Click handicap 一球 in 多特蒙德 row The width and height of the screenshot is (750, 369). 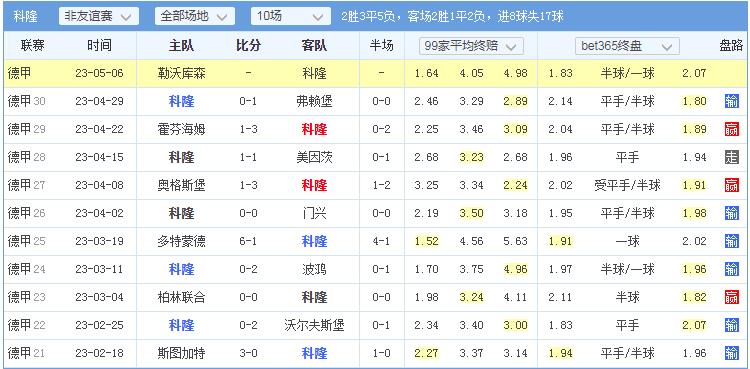[x=627, y=241]
